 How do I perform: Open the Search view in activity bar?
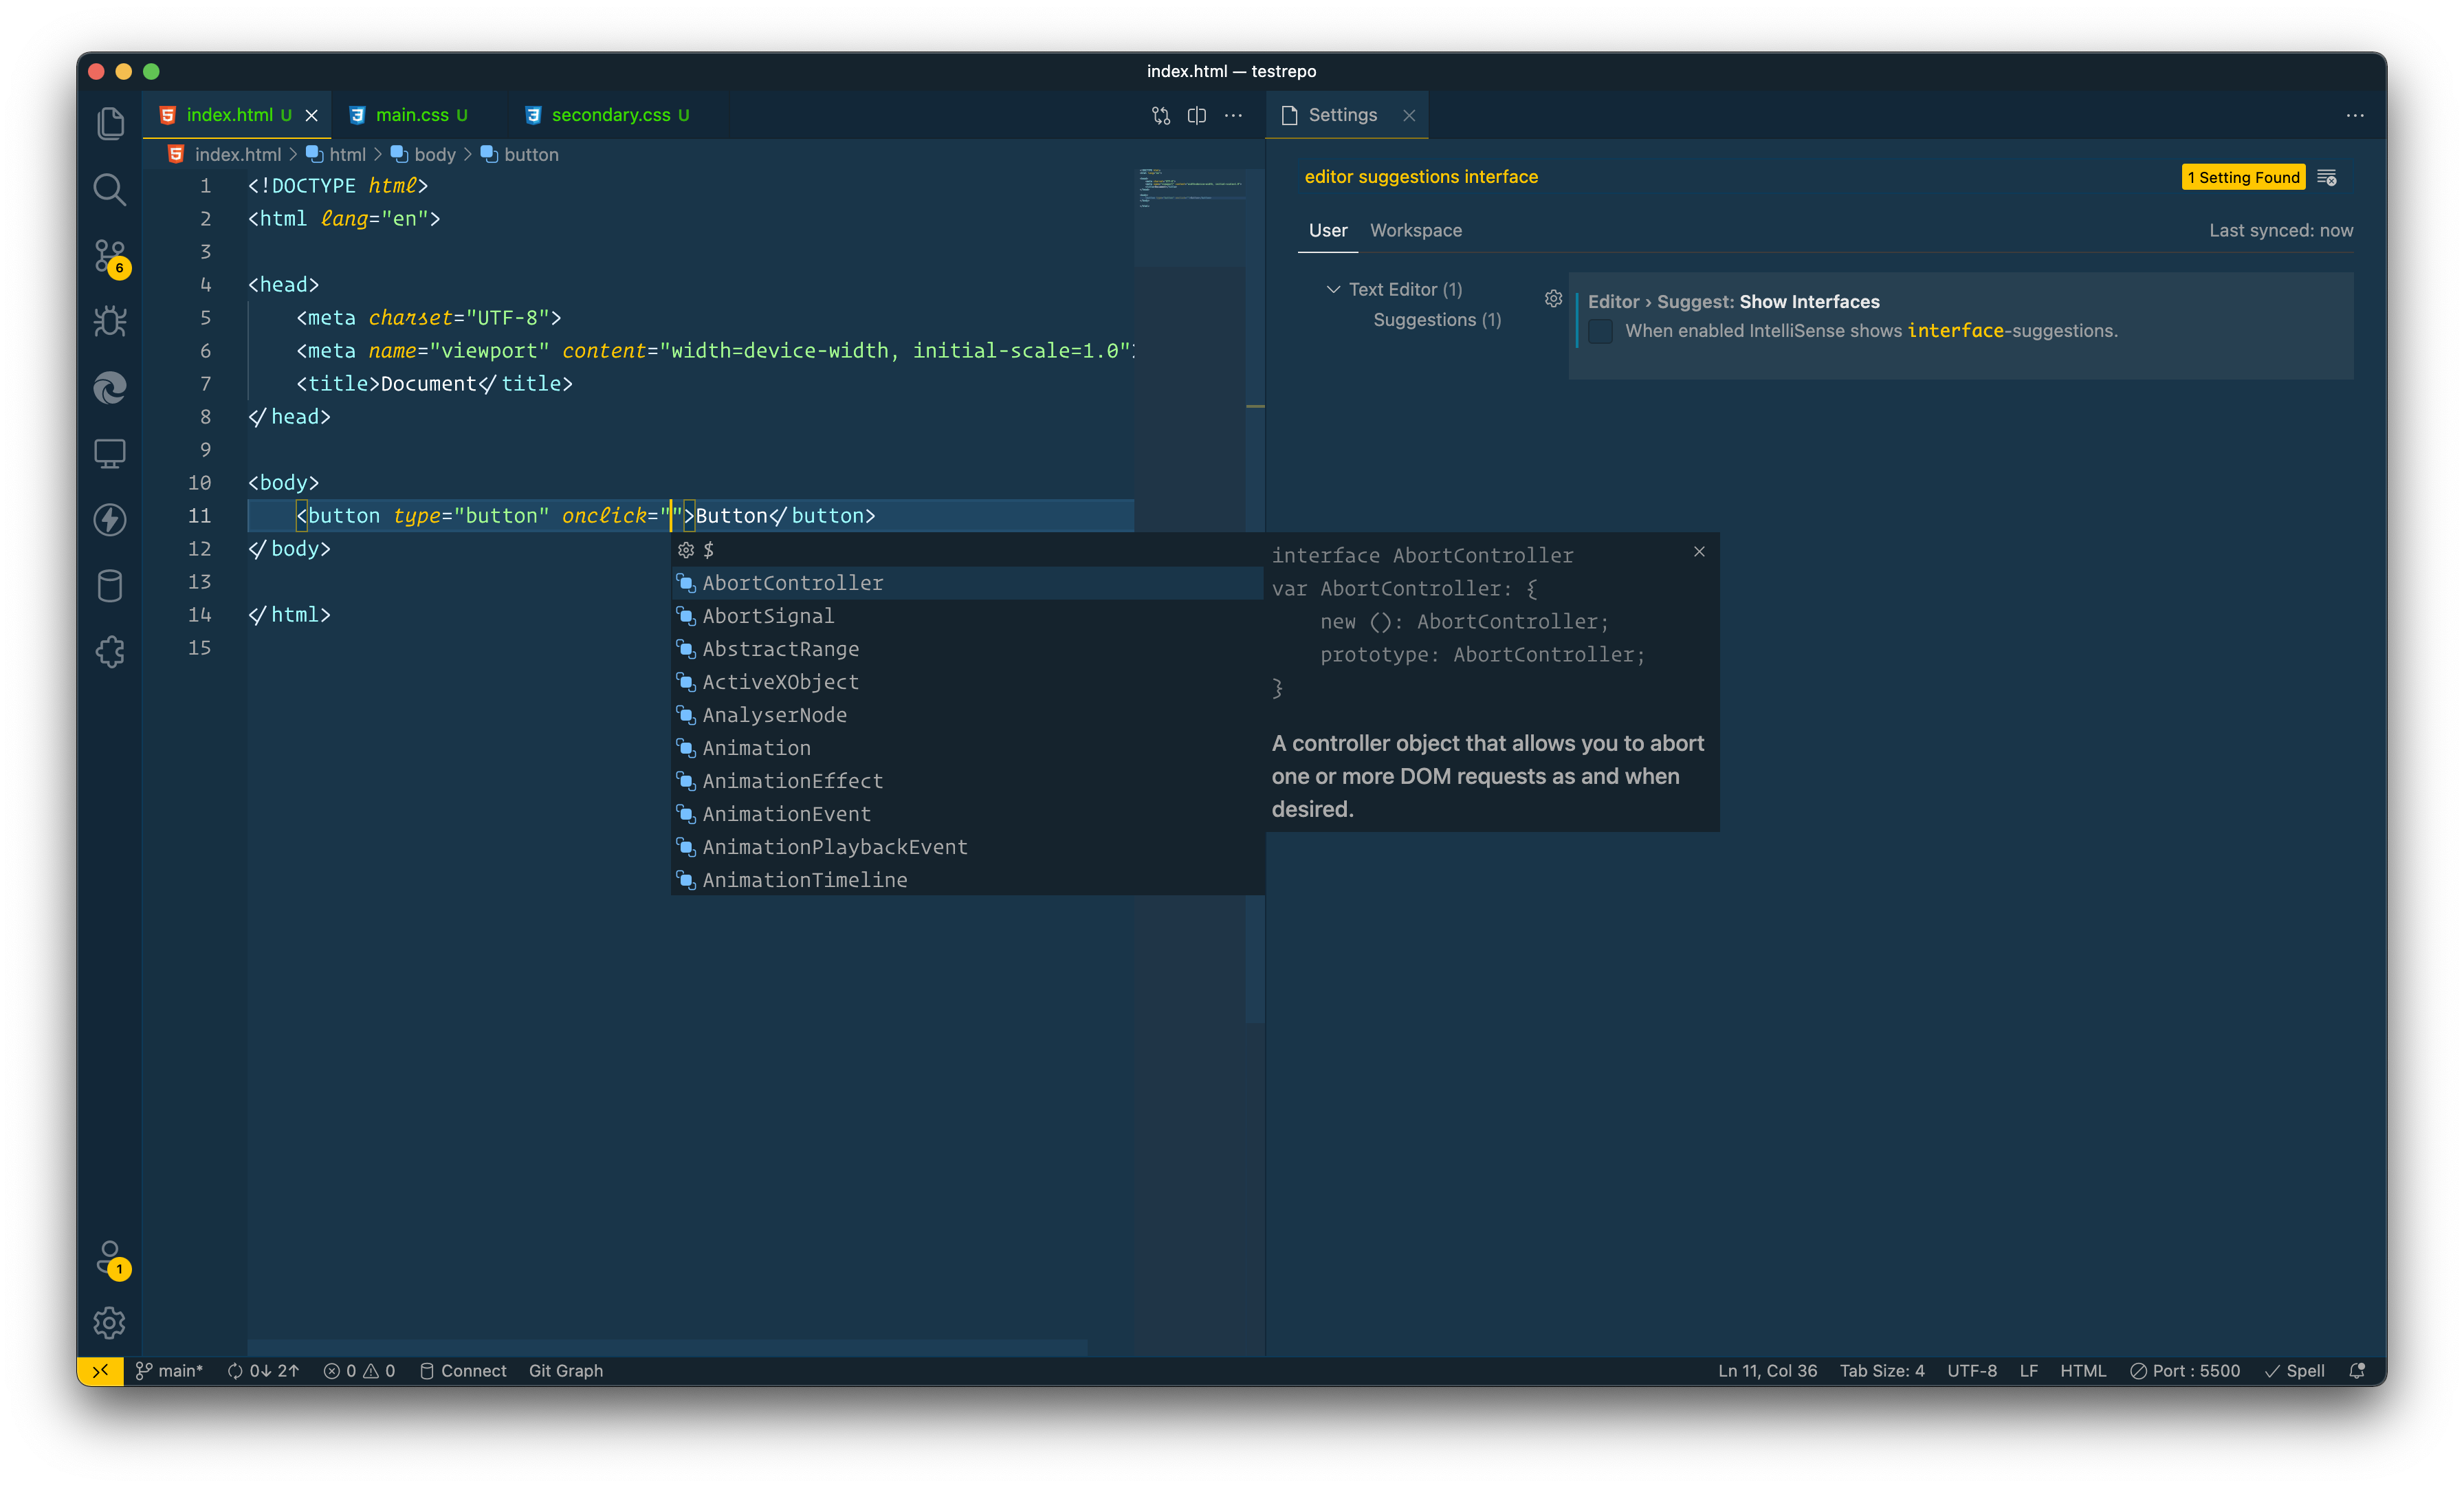point(110,189)
